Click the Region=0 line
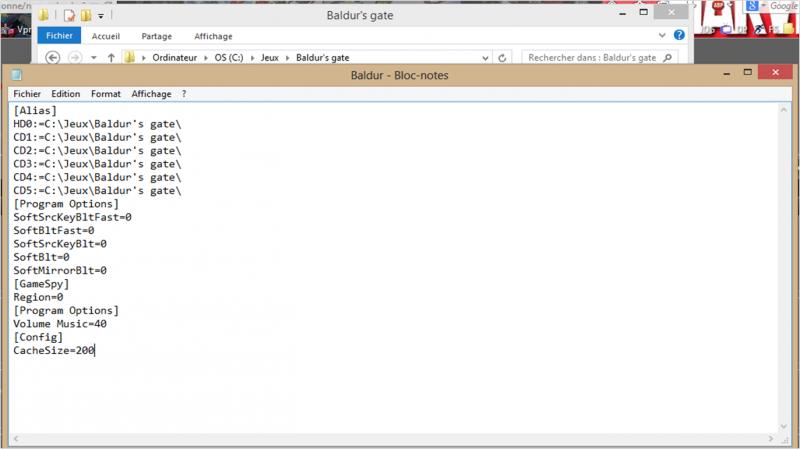Image resolution: width=800 pixels, height=449 pixels. [38, 297]
